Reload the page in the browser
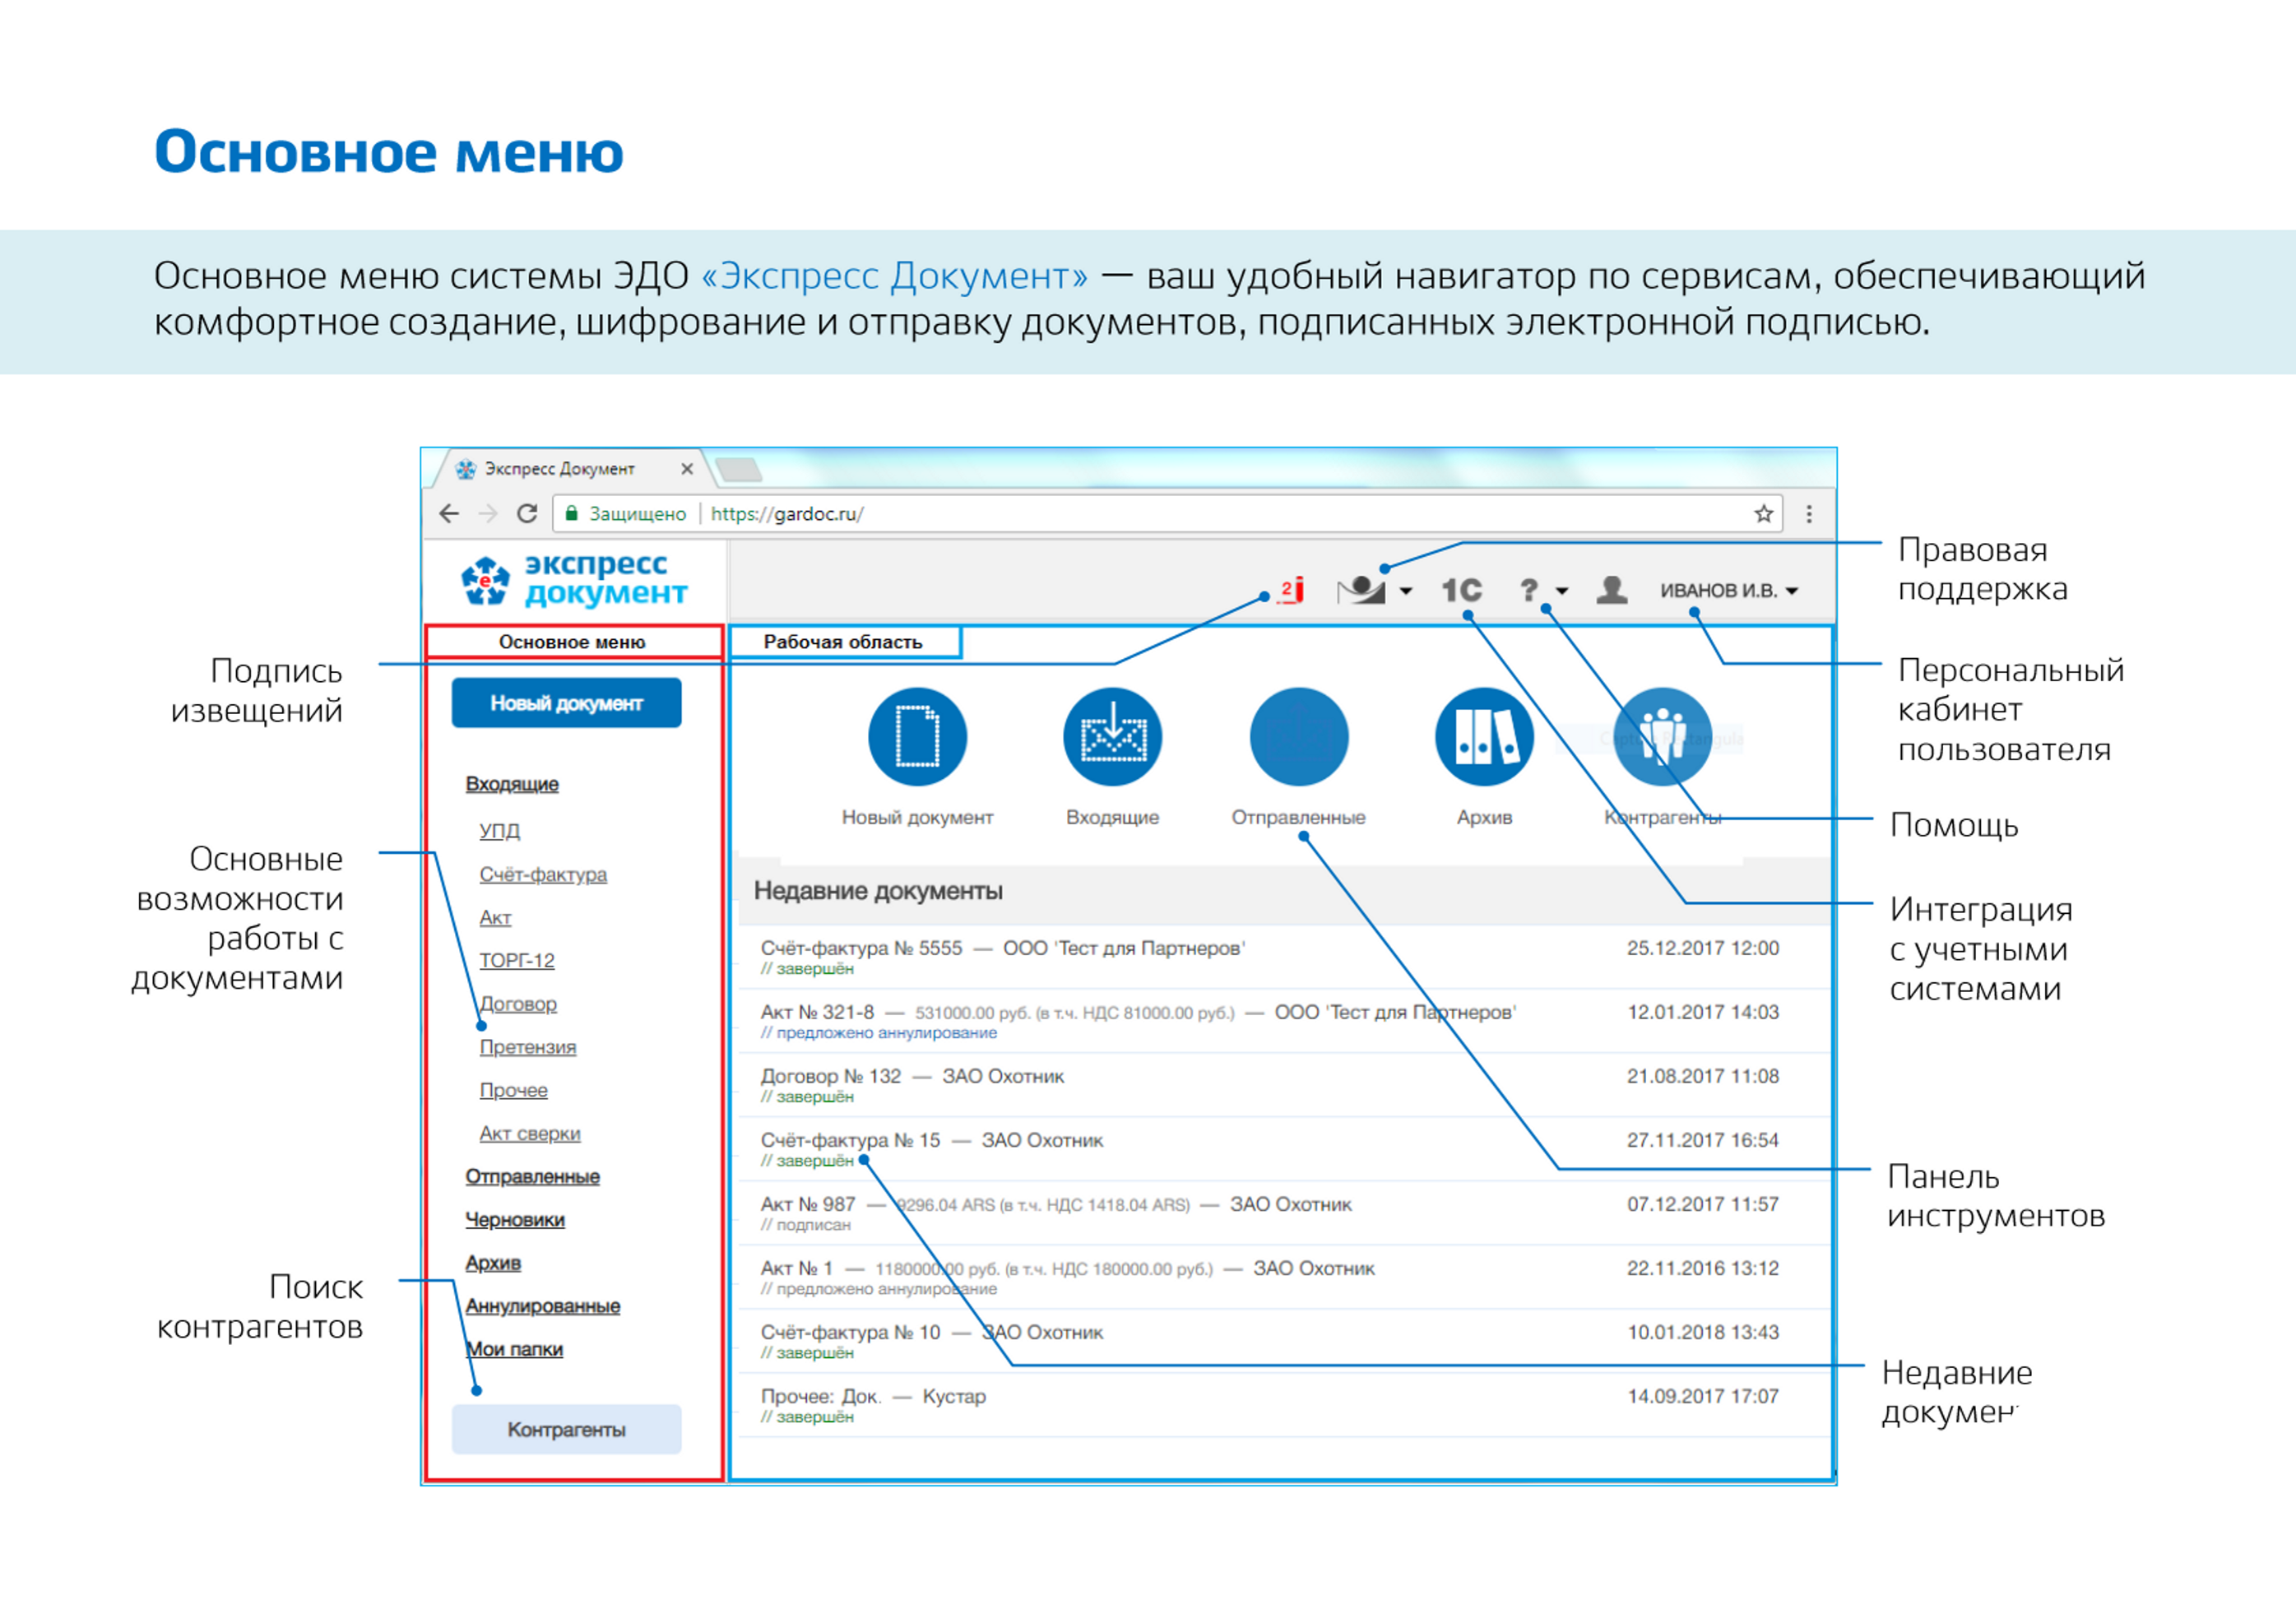The width and height of the screenshot is (2296, 1623). click(527, 514)
